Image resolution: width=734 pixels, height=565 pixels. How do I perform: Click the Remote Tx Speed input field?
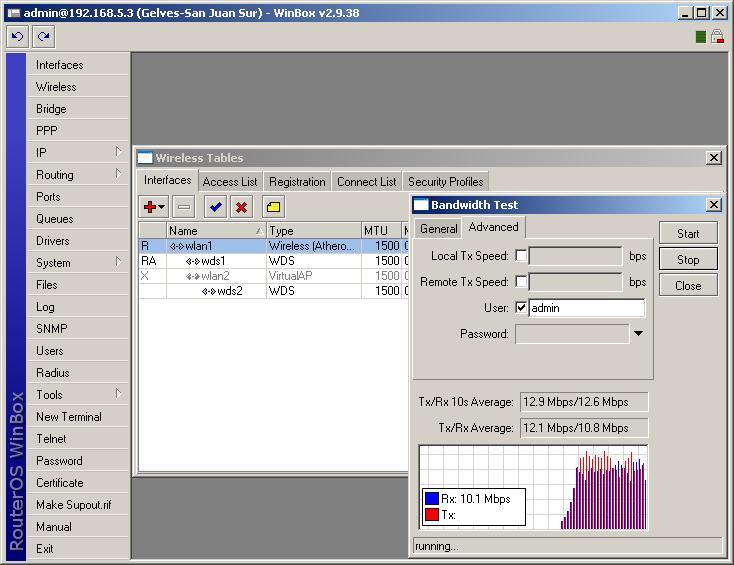click(x=575, y=282)
